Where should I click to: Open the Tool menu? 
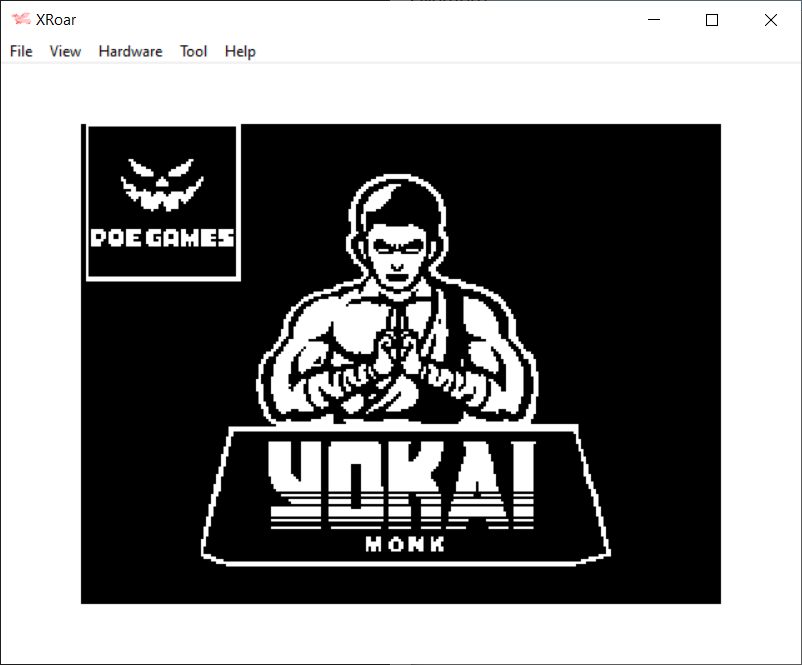(x=193, y=51)
